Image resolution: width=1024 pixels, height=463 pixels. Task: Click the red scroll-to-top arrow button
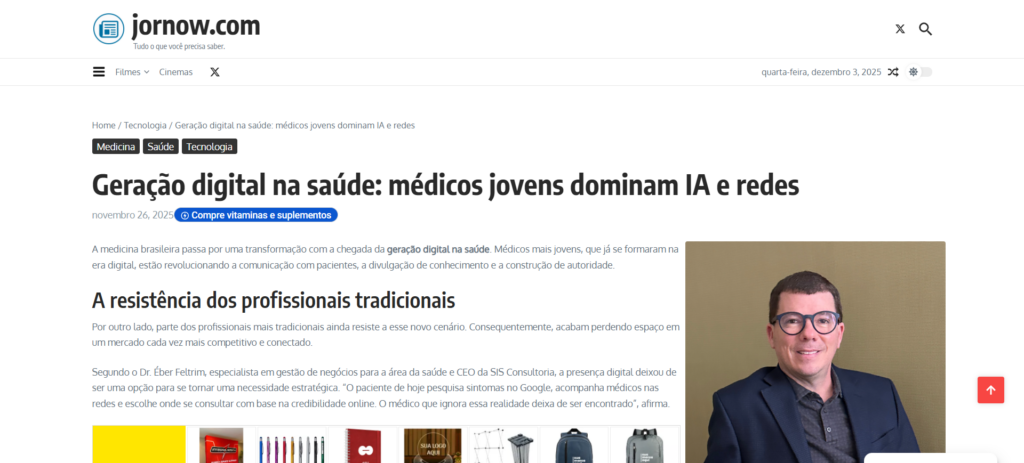[x=991, y=390]
